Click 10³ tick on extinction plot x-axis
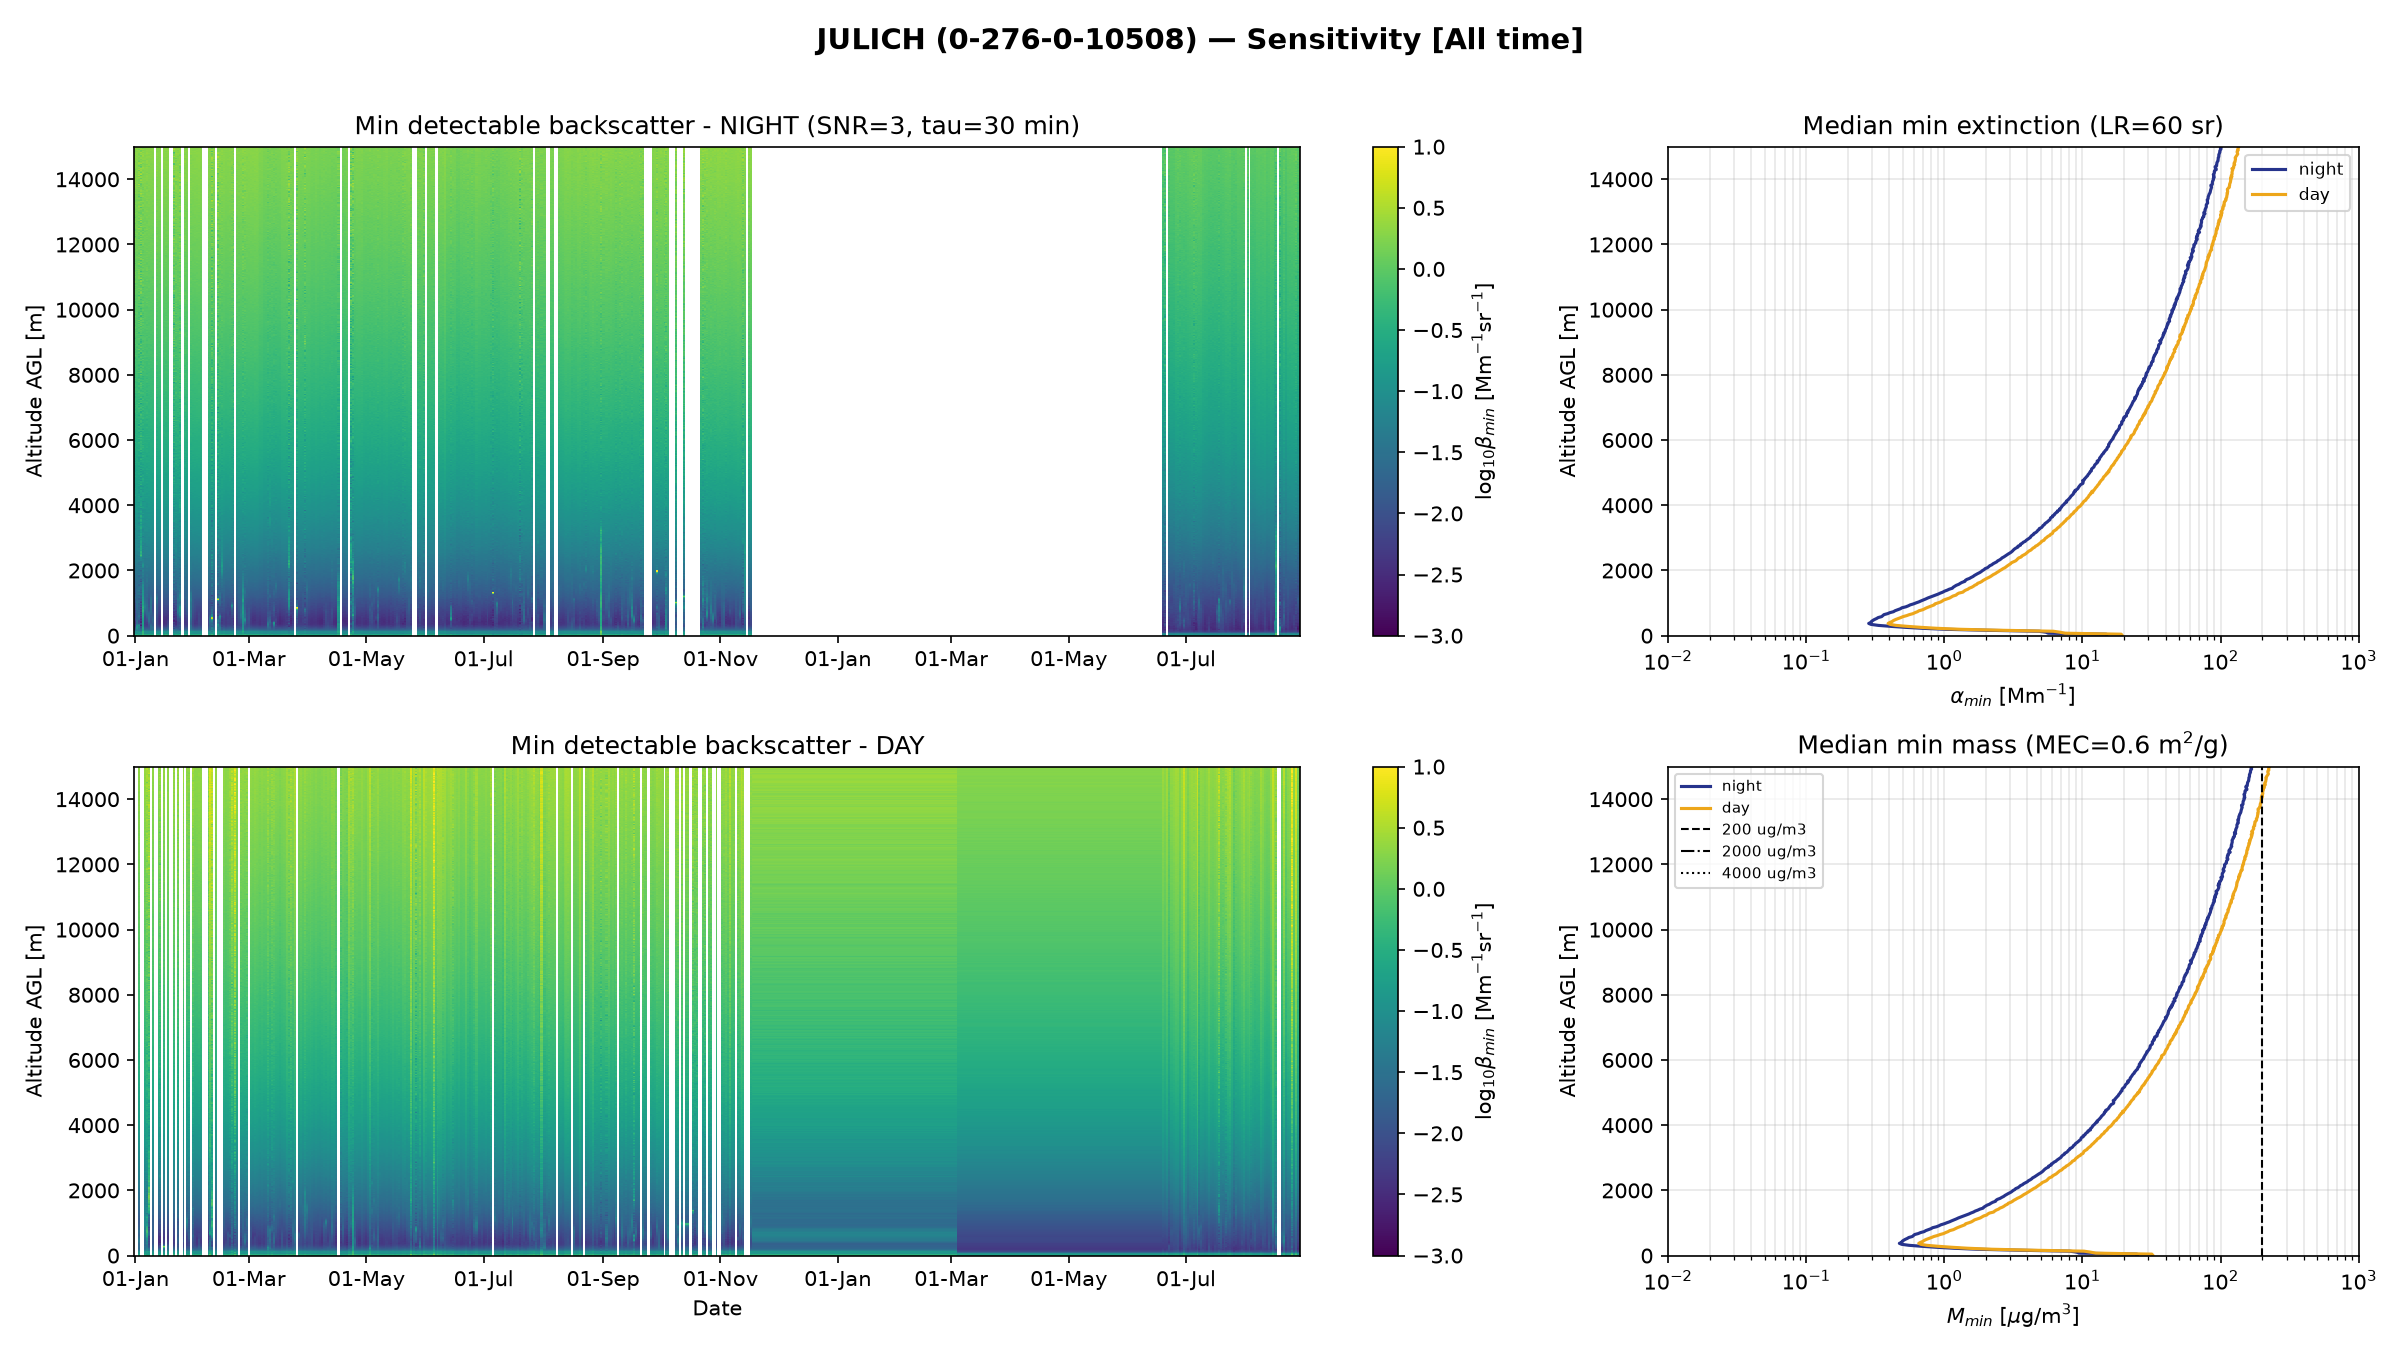The height and width of the screenshot is (1350, 2400). [2358, 660]
